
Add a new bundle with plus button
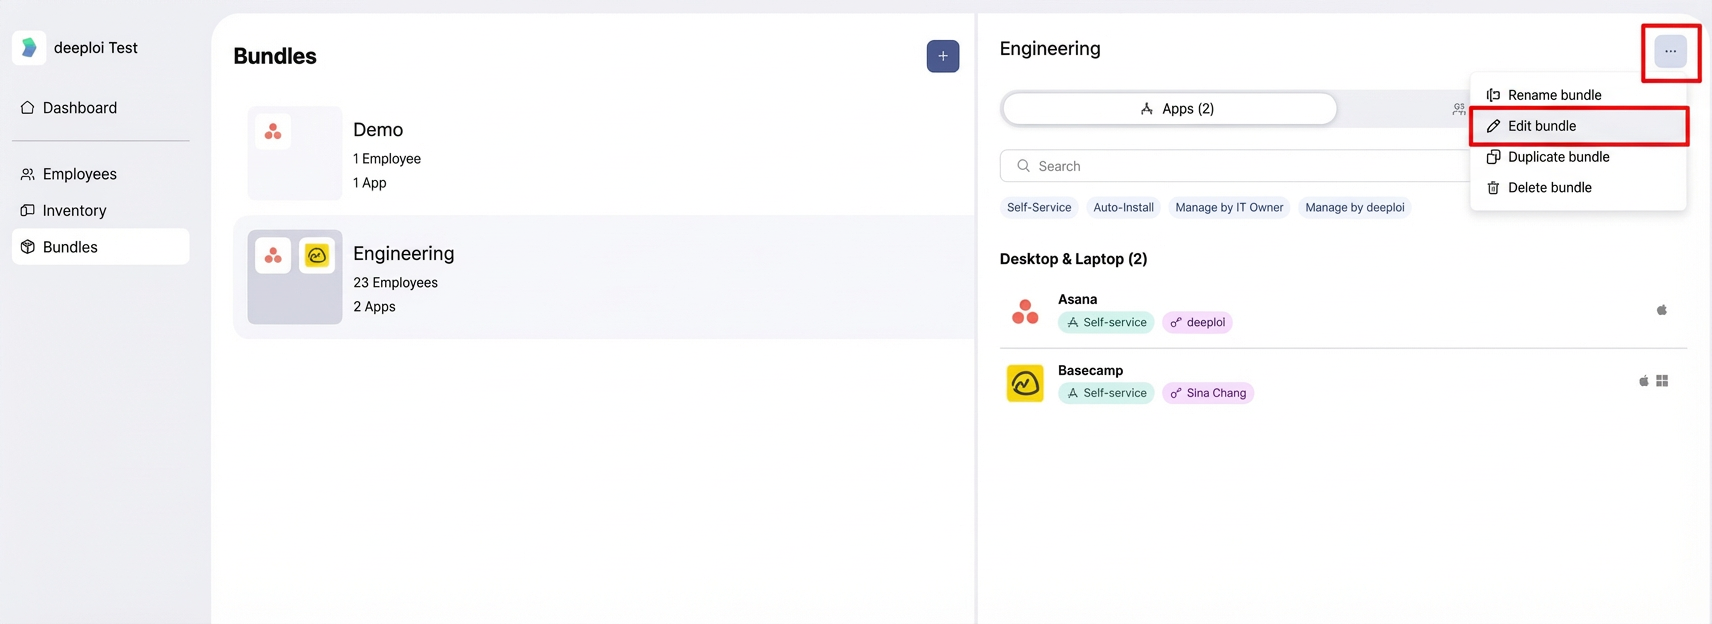pos(943,56)
